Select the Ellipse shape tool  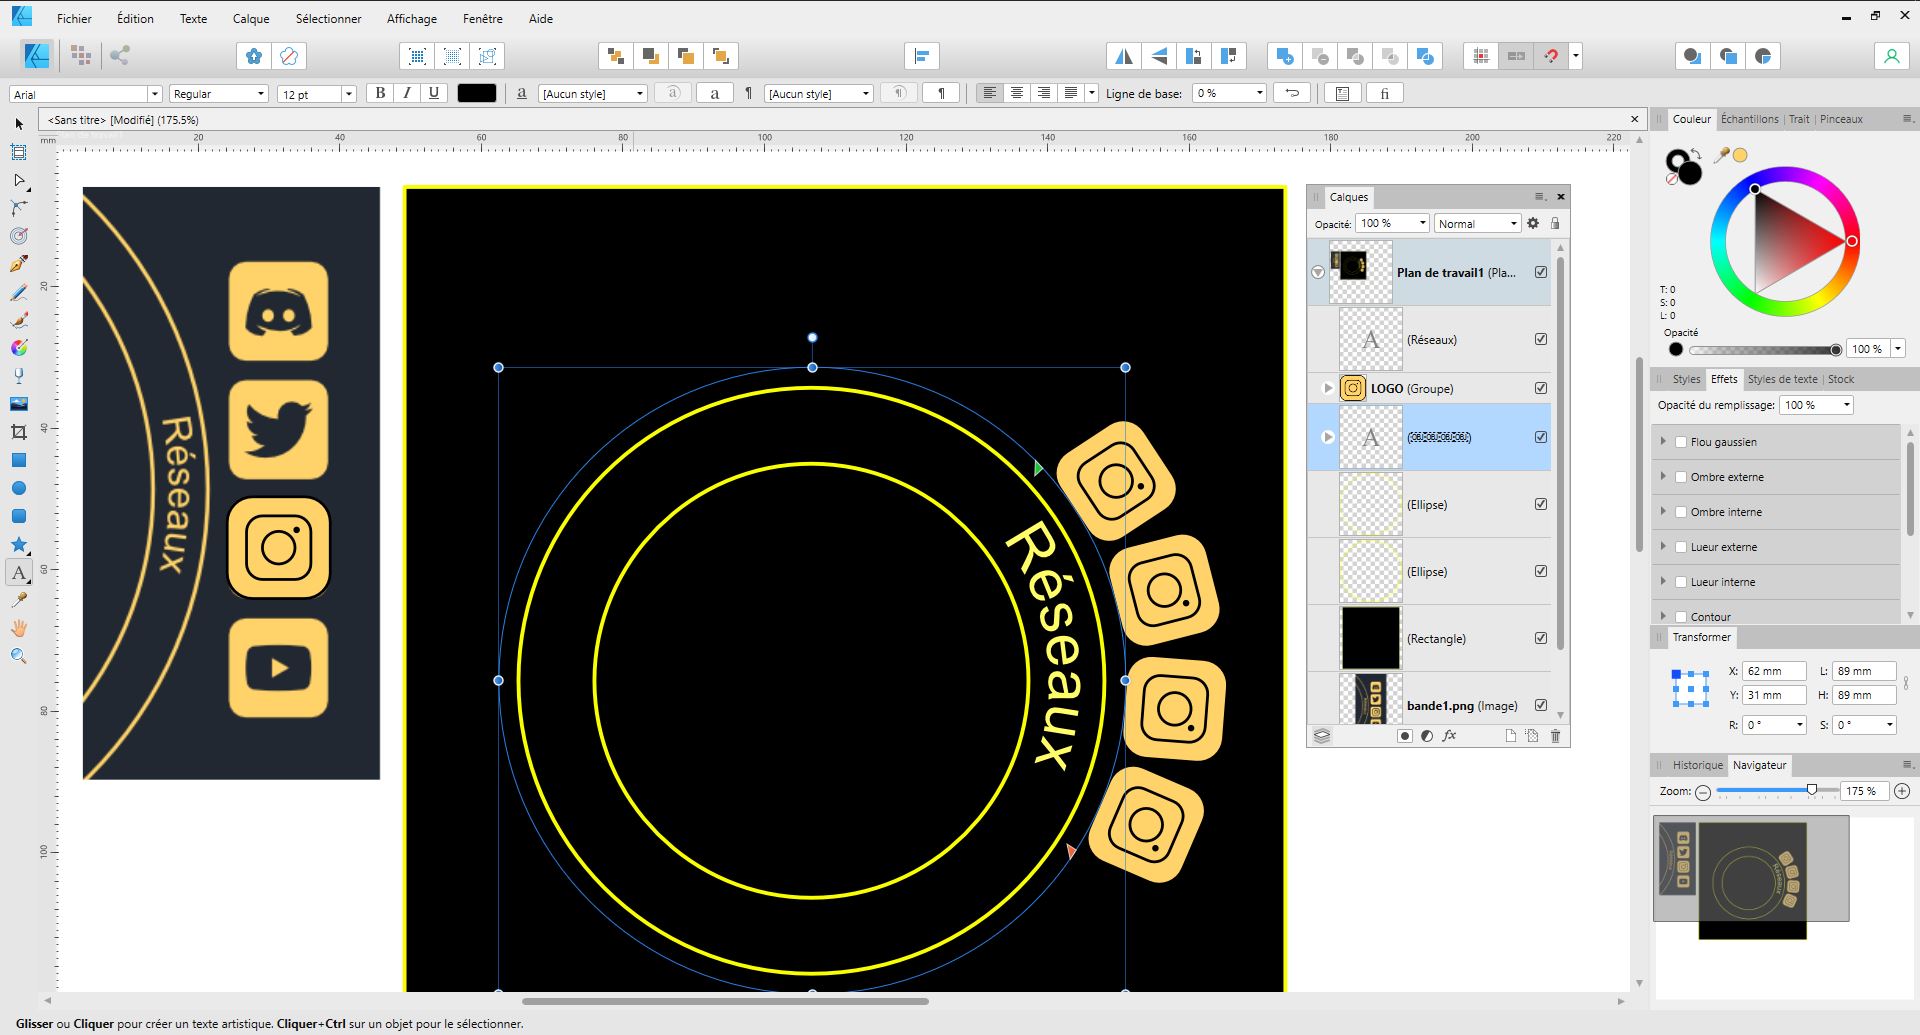[x=19, y=488]
